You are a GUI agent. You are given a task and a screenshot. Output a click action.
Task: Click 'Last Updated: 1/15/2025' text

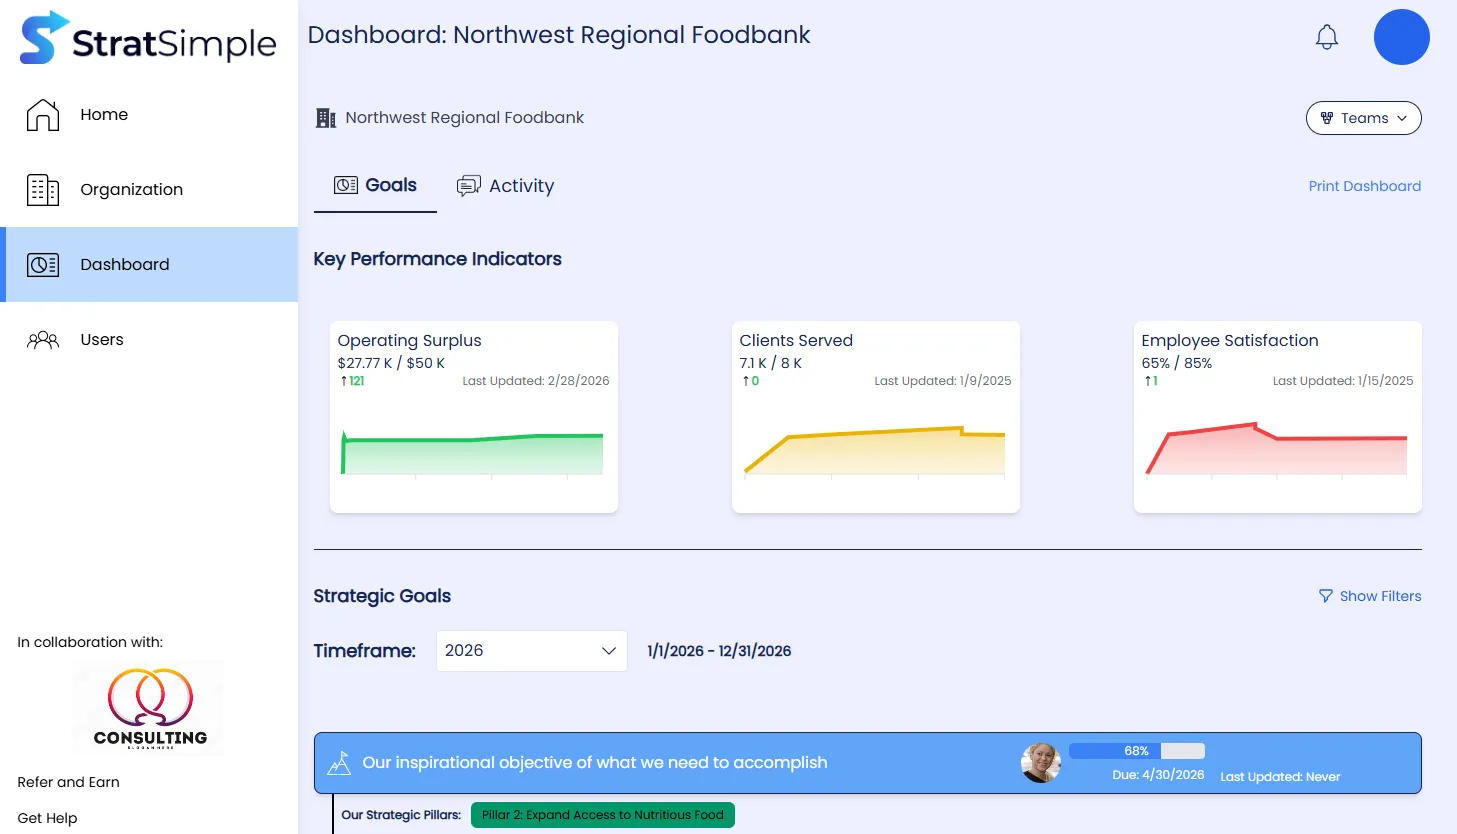click(1343, 381)
